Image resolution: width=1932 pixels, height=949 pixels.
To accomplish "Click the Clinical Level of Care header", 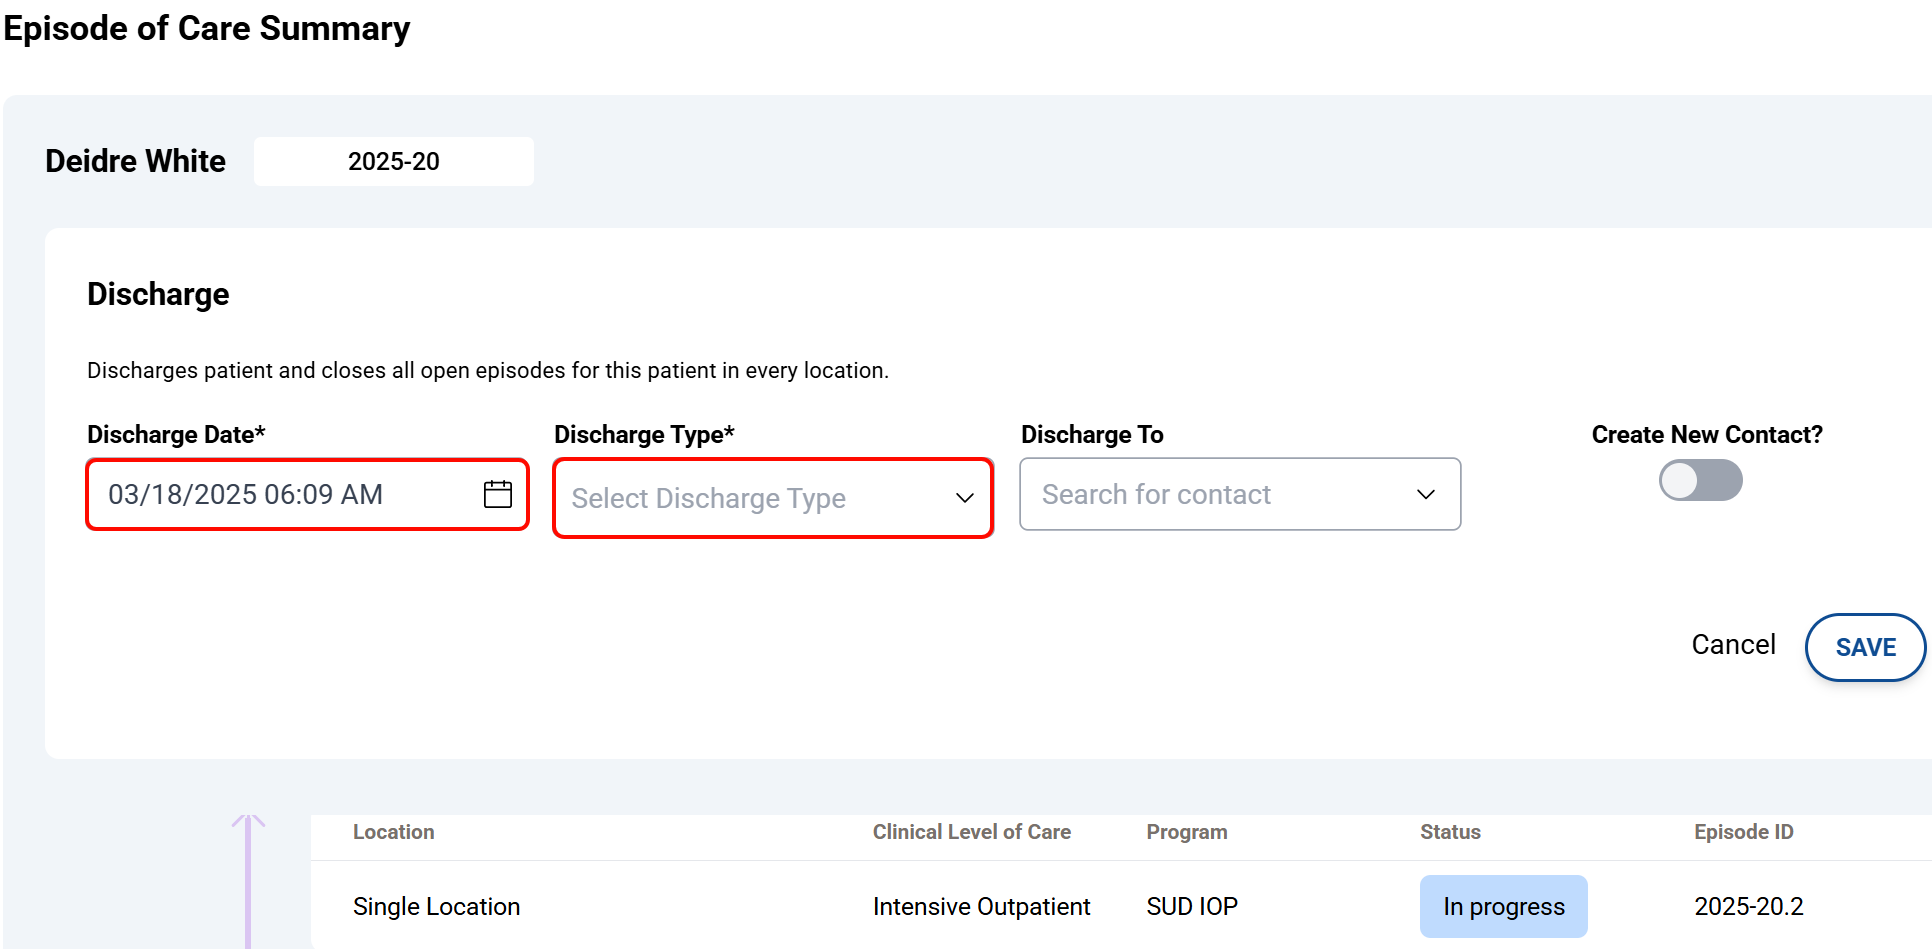I will pos(971,832).
